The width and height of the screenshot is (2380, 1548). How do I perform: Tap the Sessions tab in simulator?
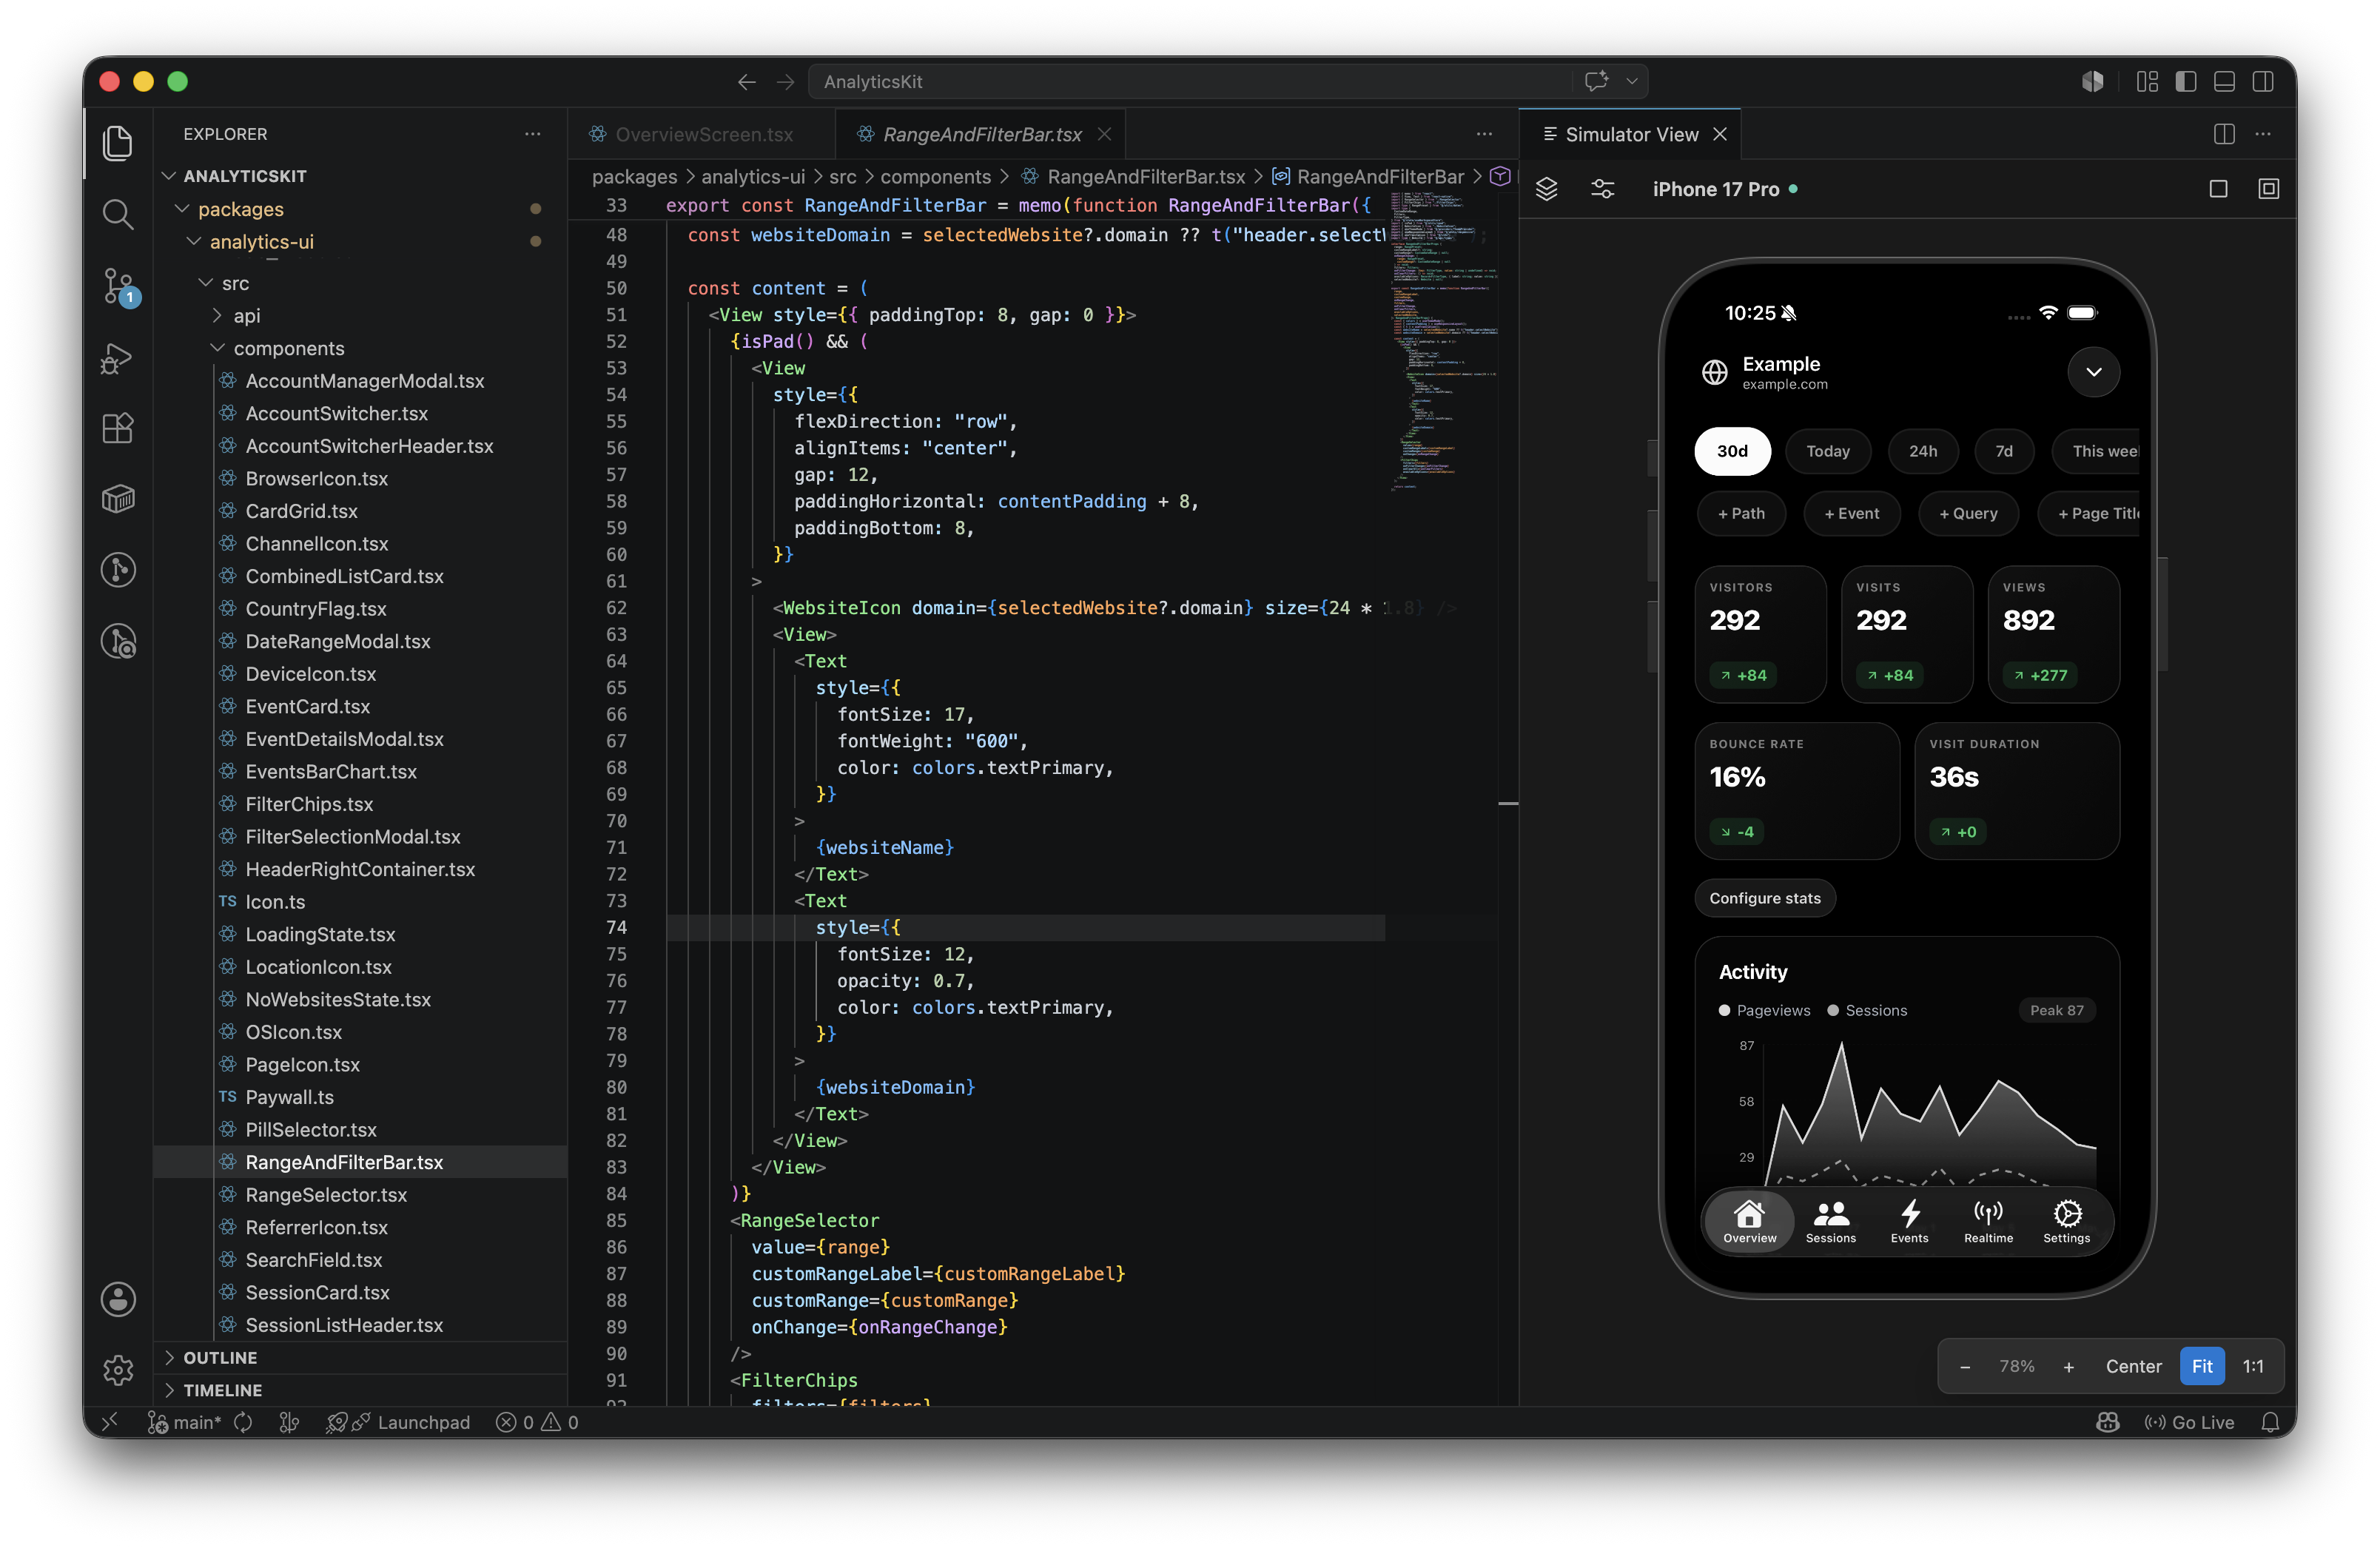[x=1830, y=1222]
